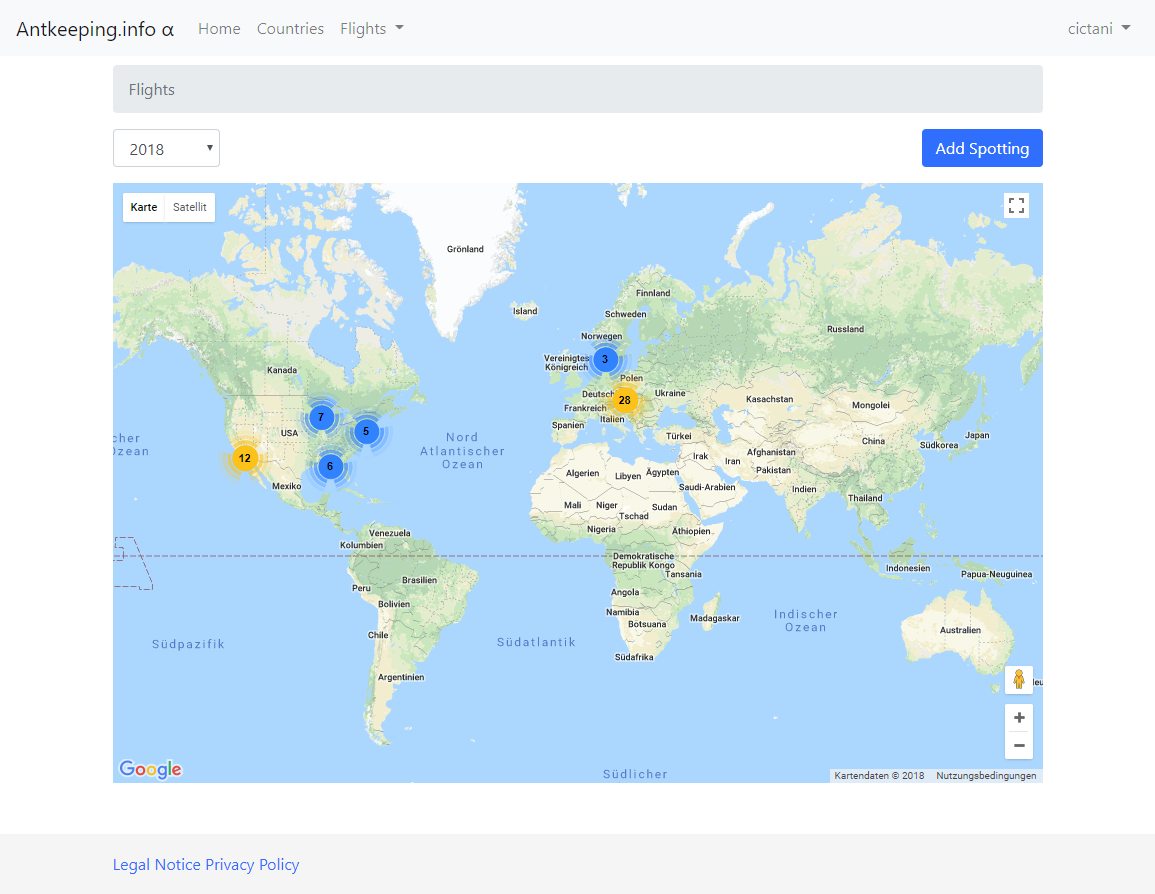Click the Street View pegman icon
1155x894 pixels.
click(x=1018, y=680)
